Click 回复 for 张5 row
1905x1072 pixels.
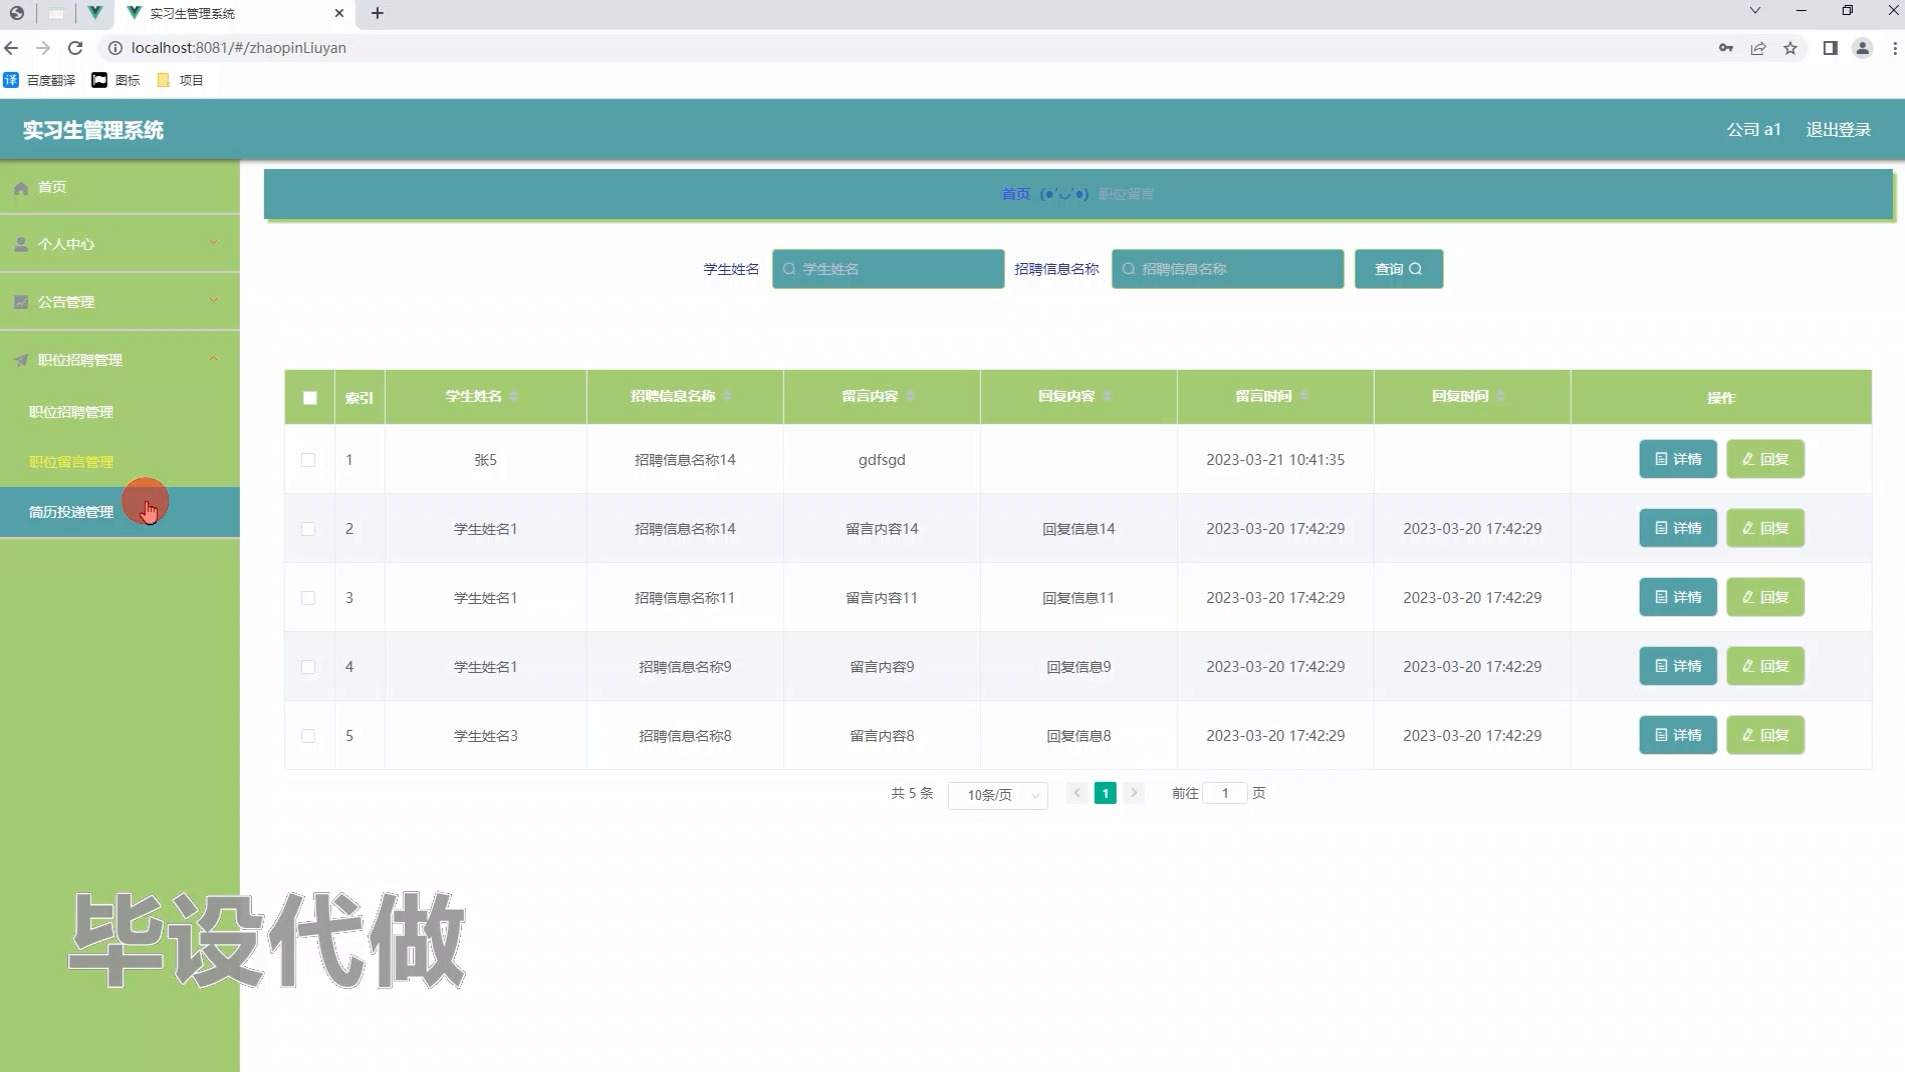pyautogui.click(x=1765, y=459)
